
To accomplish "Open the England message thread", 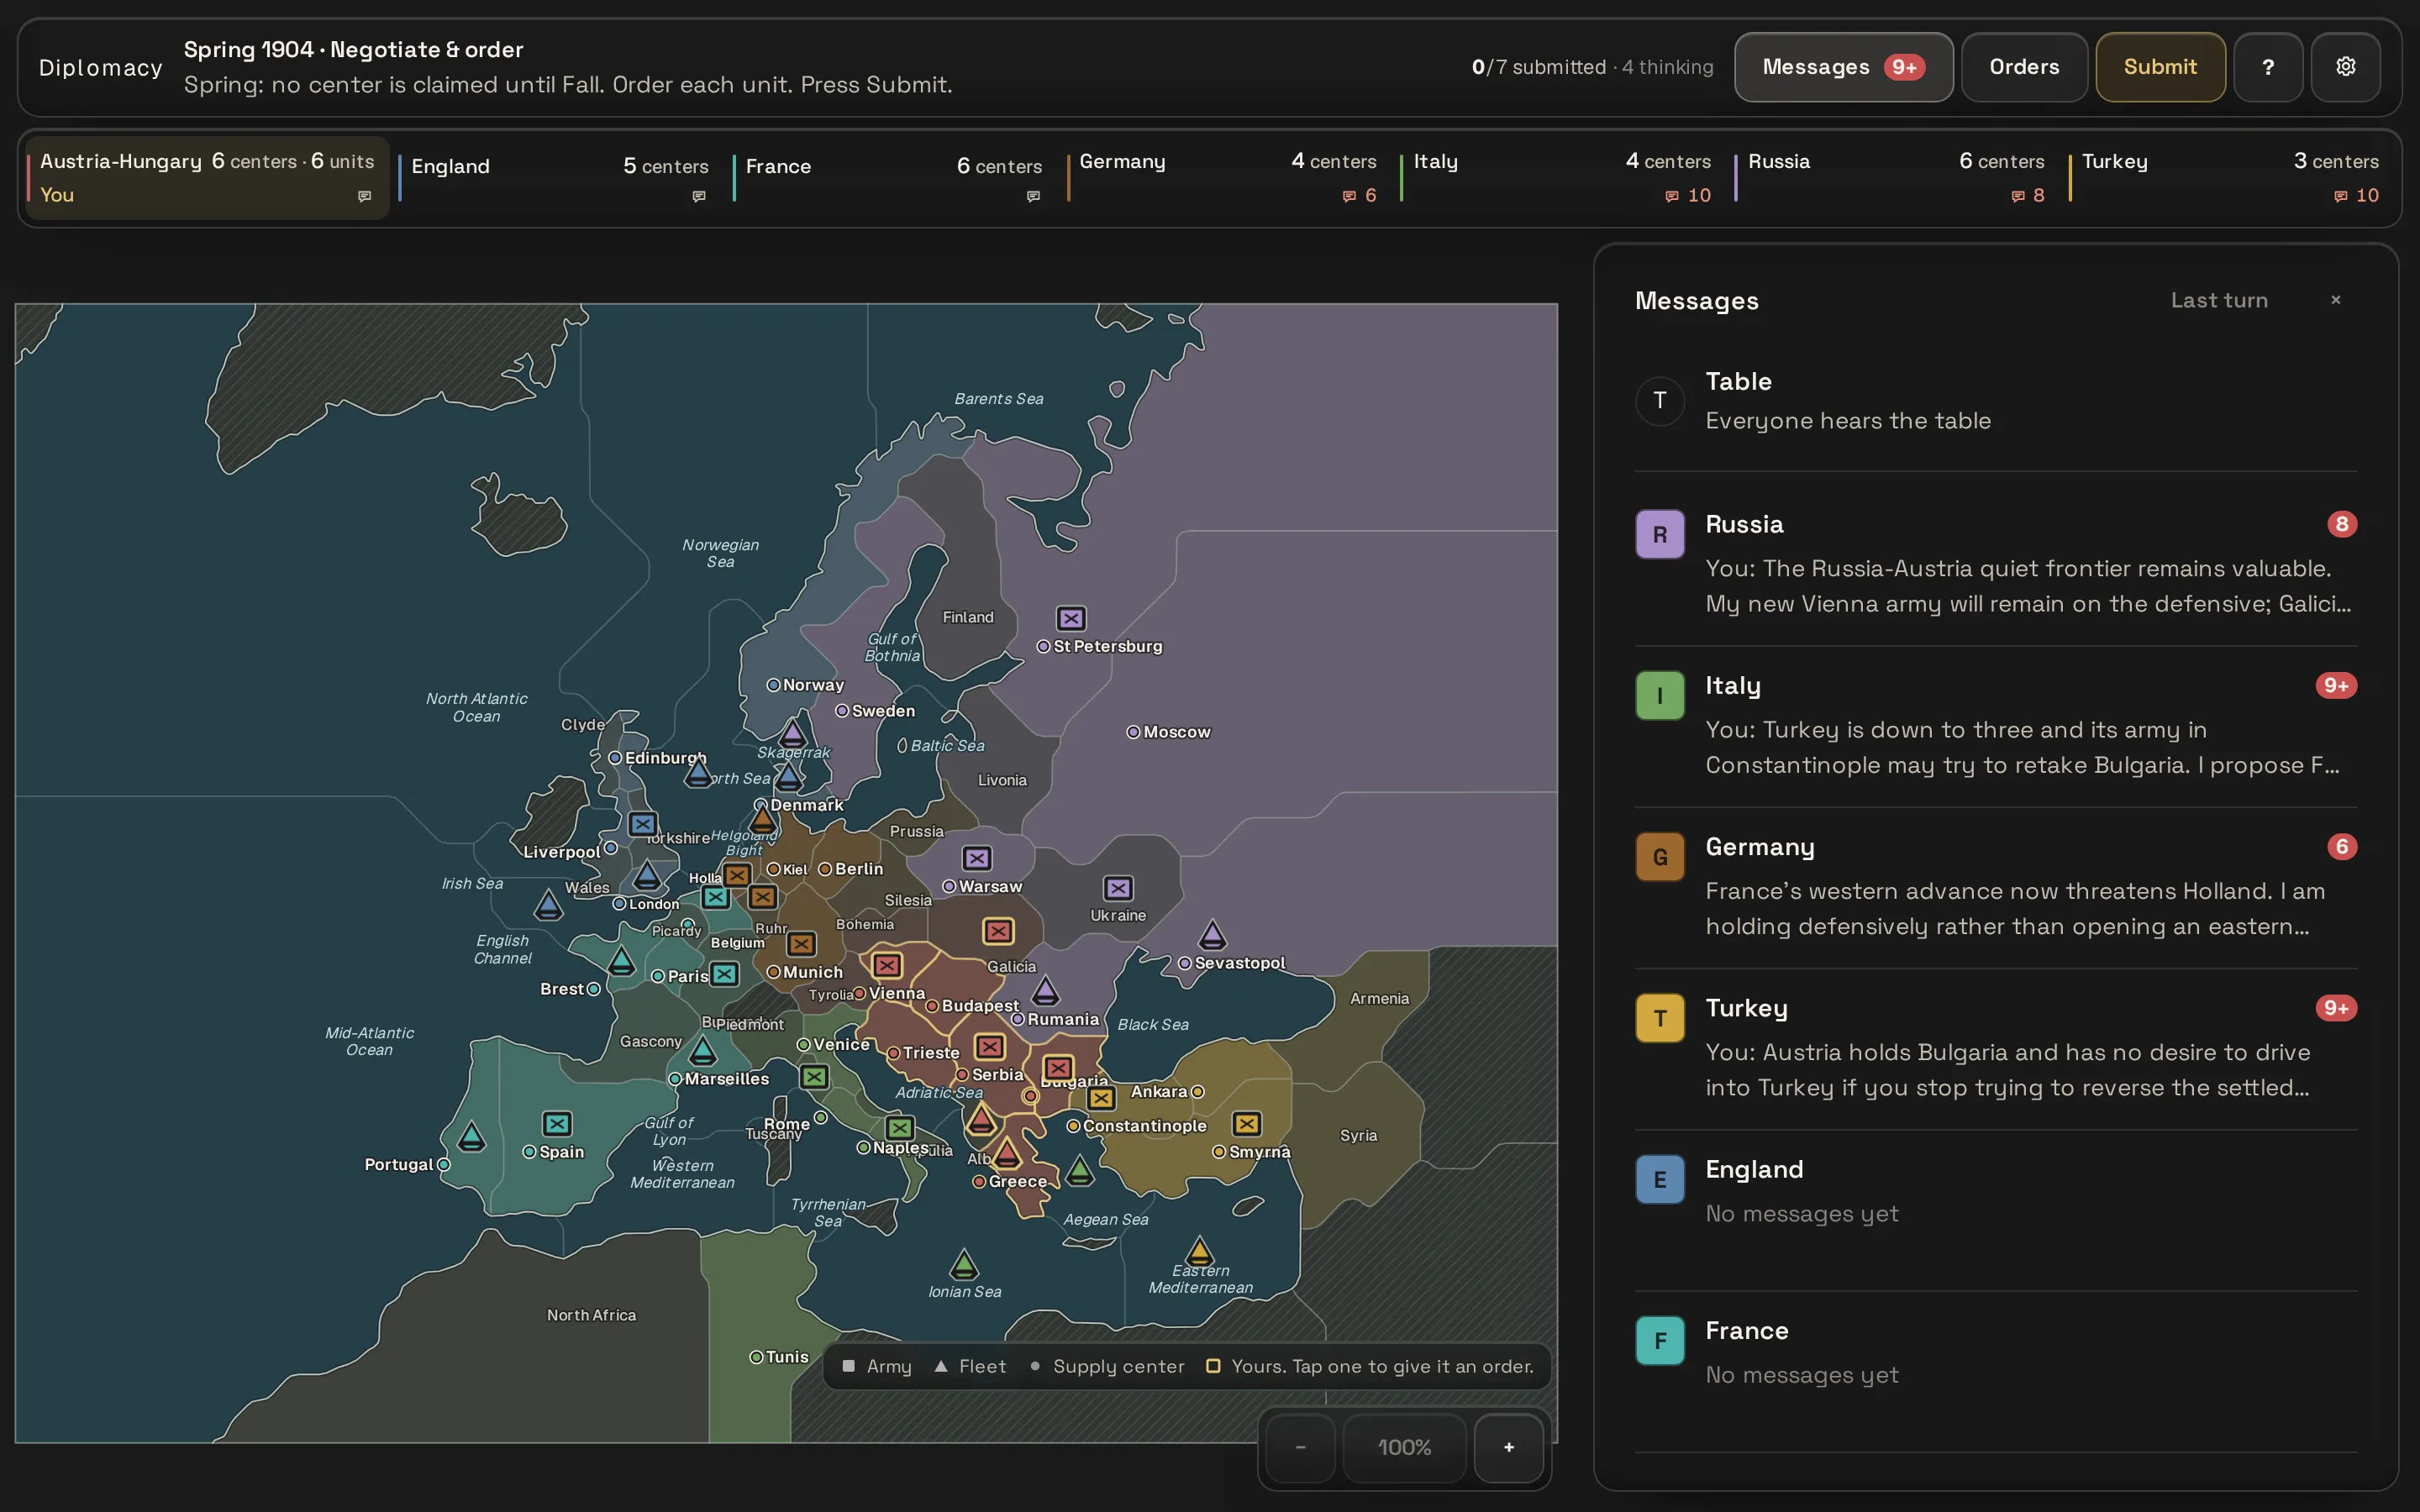I will click(x=1996, y=1209).
